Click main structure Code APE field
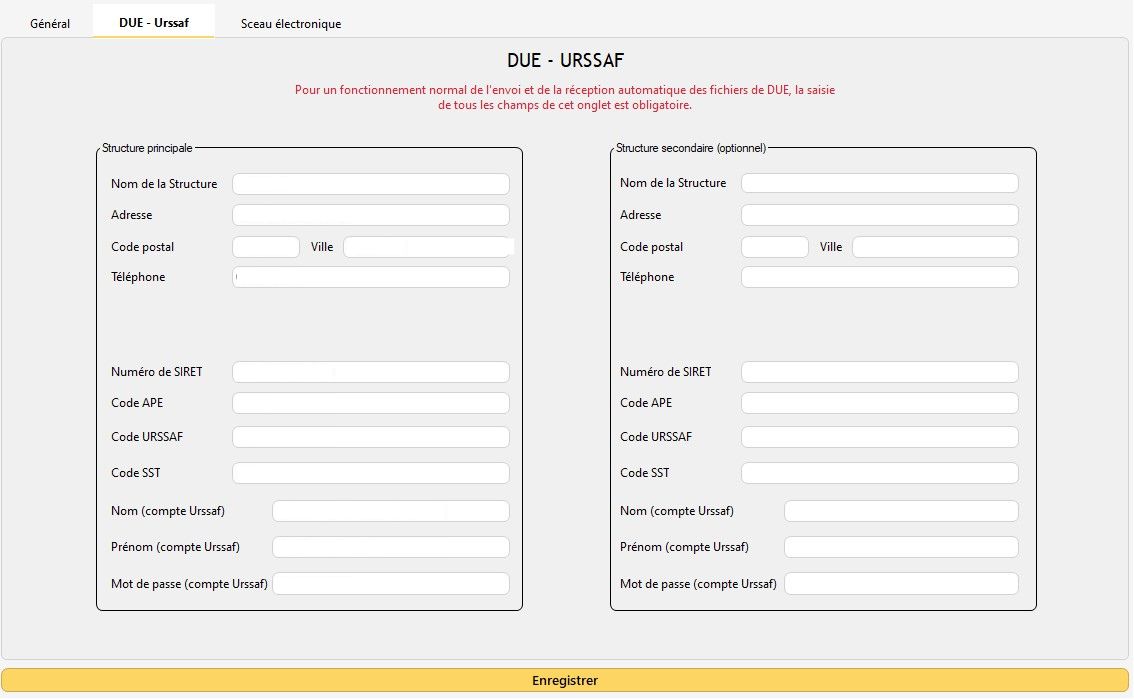This screenshot has height=699, width=1134. coord(370,403)
